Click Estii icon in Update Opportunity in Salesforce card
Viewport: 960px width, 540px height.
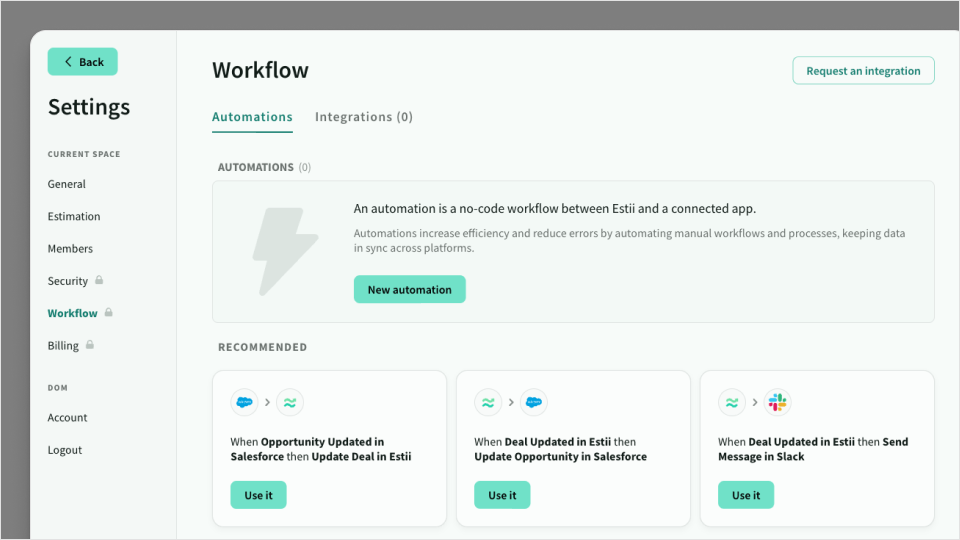click(488, 402)
